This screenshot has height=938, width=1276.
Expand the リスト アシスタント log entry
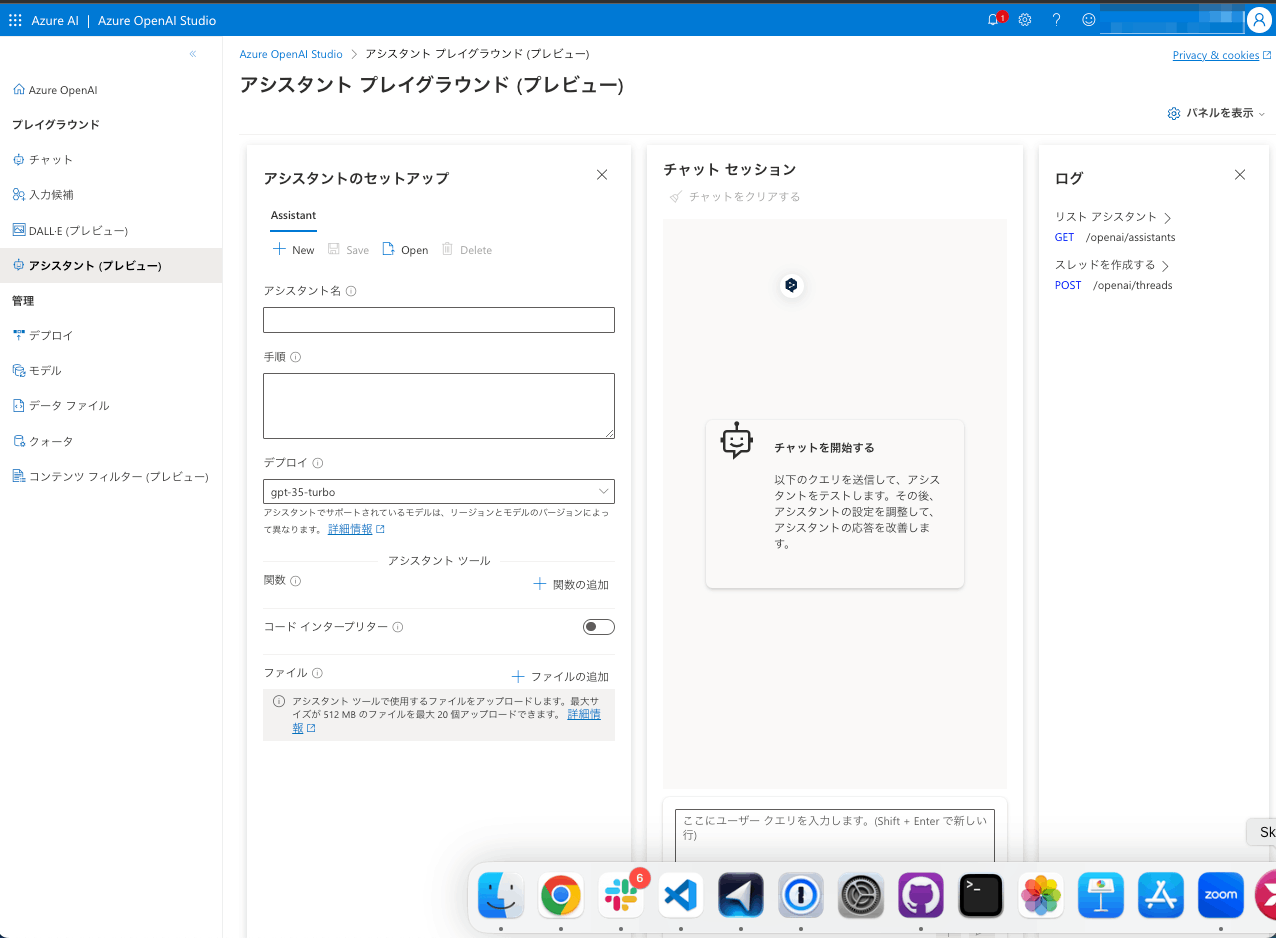(x=1113, y=217)
